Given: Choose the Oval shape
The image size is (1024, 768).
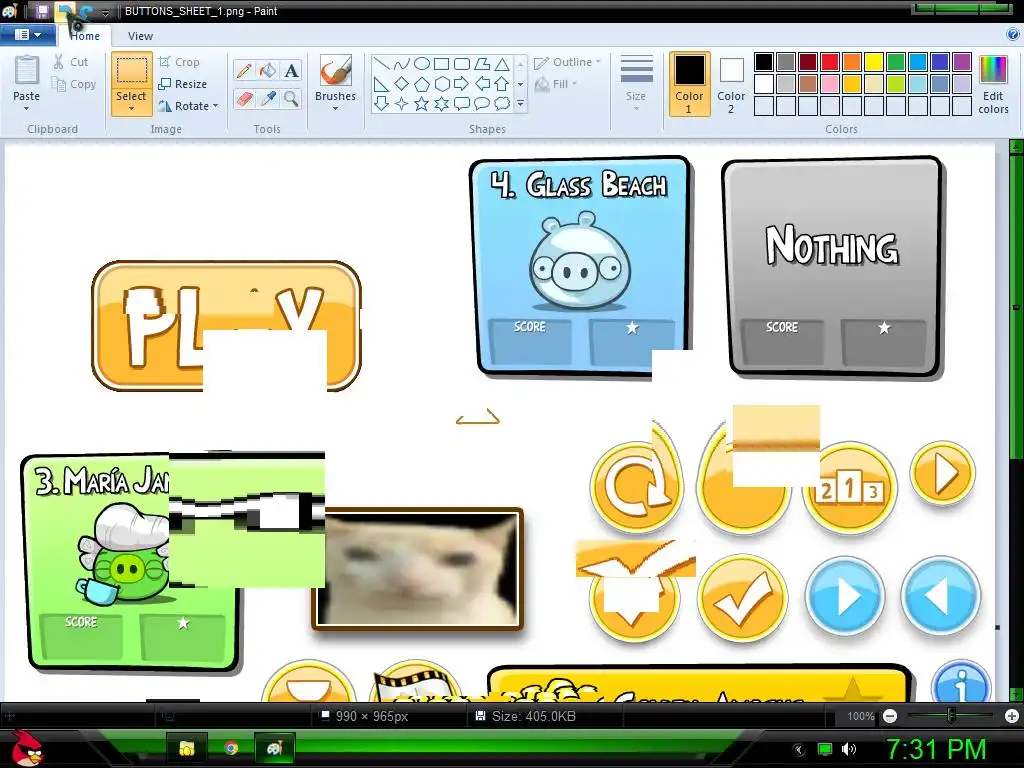Looking at the screenshot, I should 422,64.
